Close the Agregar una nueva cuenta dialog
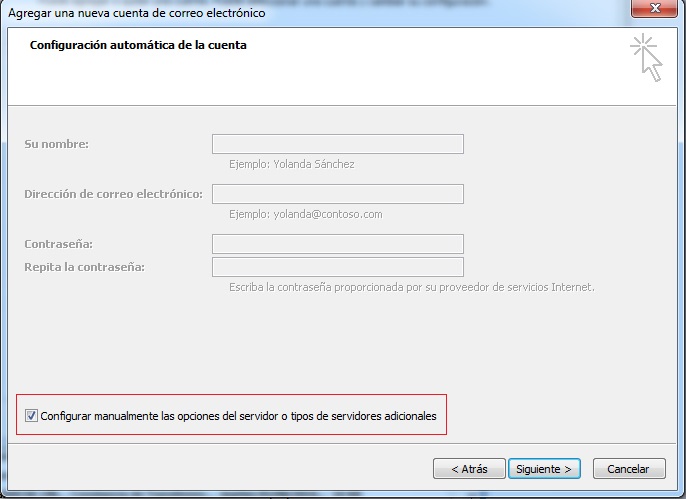The width and height of the screenshot is (686, 499). click(x=654, y=8)
